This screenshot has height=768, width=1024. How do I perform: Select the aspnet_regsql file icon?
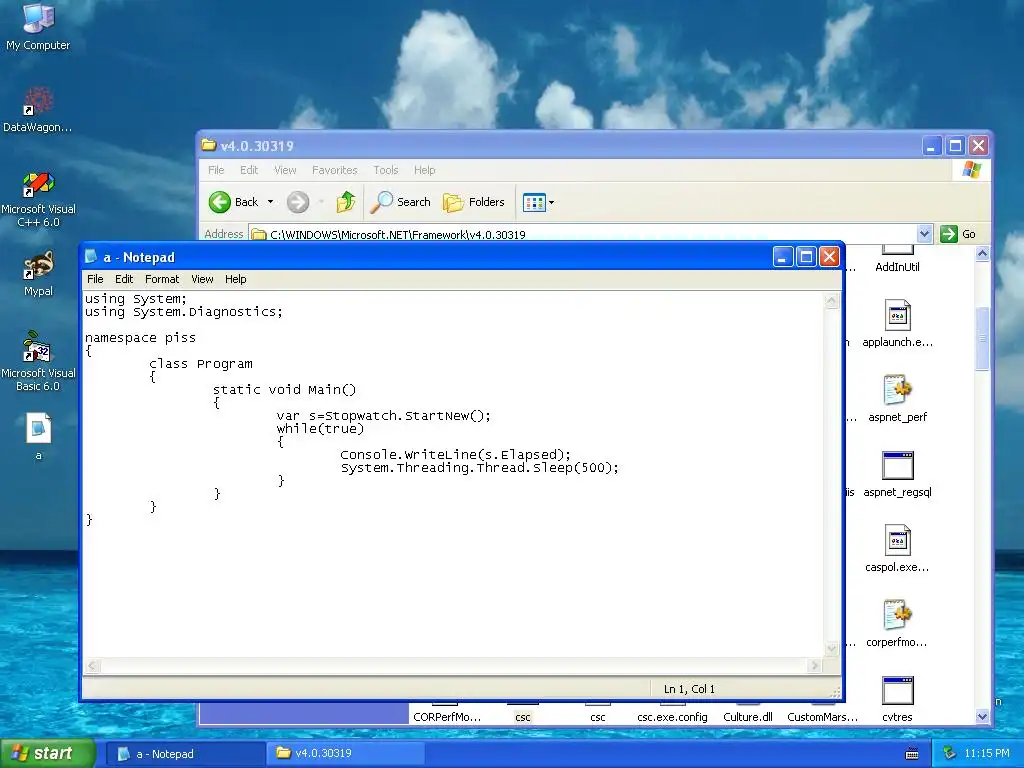[x=897, y=473]
